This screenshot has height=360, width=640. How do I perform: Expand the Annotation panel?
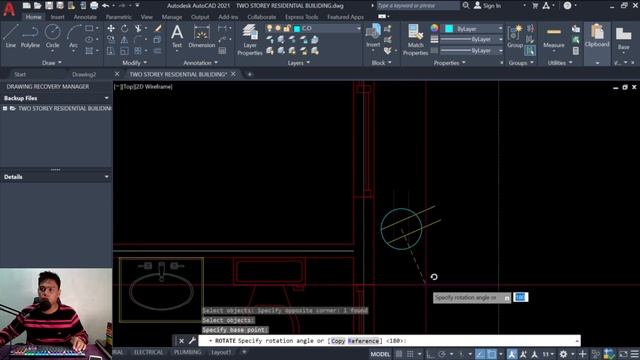click(x=200, y=63)
